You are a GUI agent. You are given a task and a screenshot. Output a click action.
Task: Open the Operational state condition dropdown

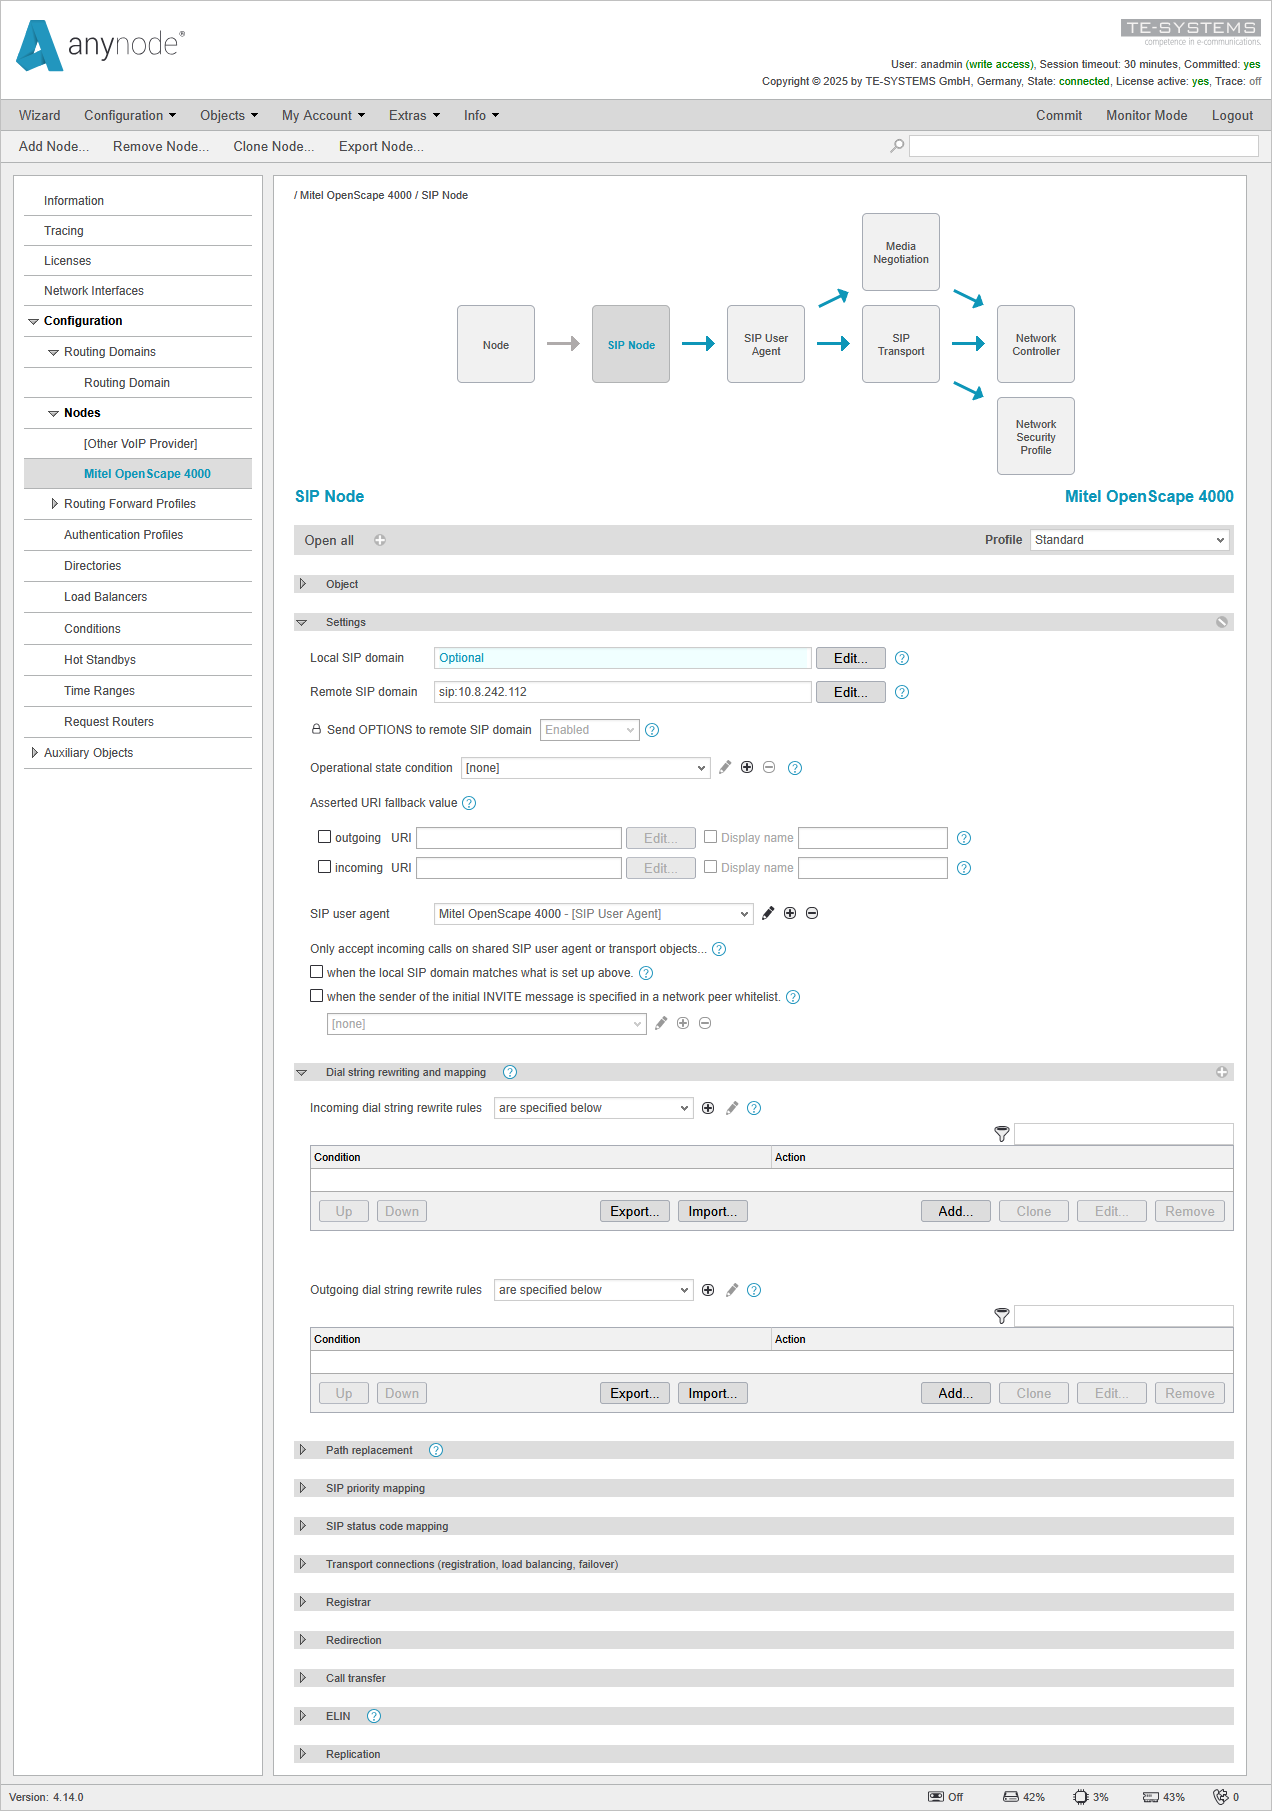[x=586, y=768]
